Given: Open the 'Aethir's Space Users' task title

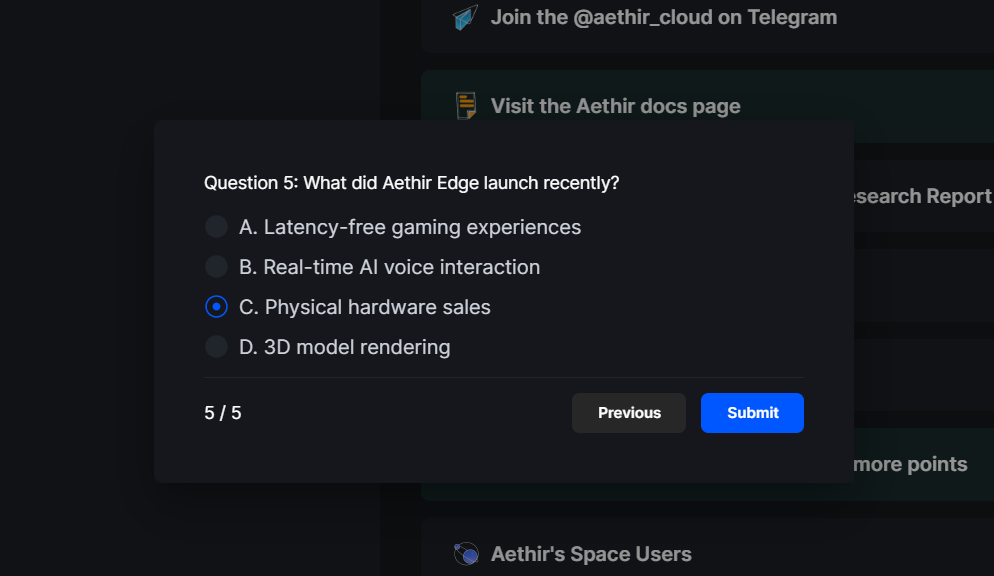Looking at the screenshot, I should [591, 554].
